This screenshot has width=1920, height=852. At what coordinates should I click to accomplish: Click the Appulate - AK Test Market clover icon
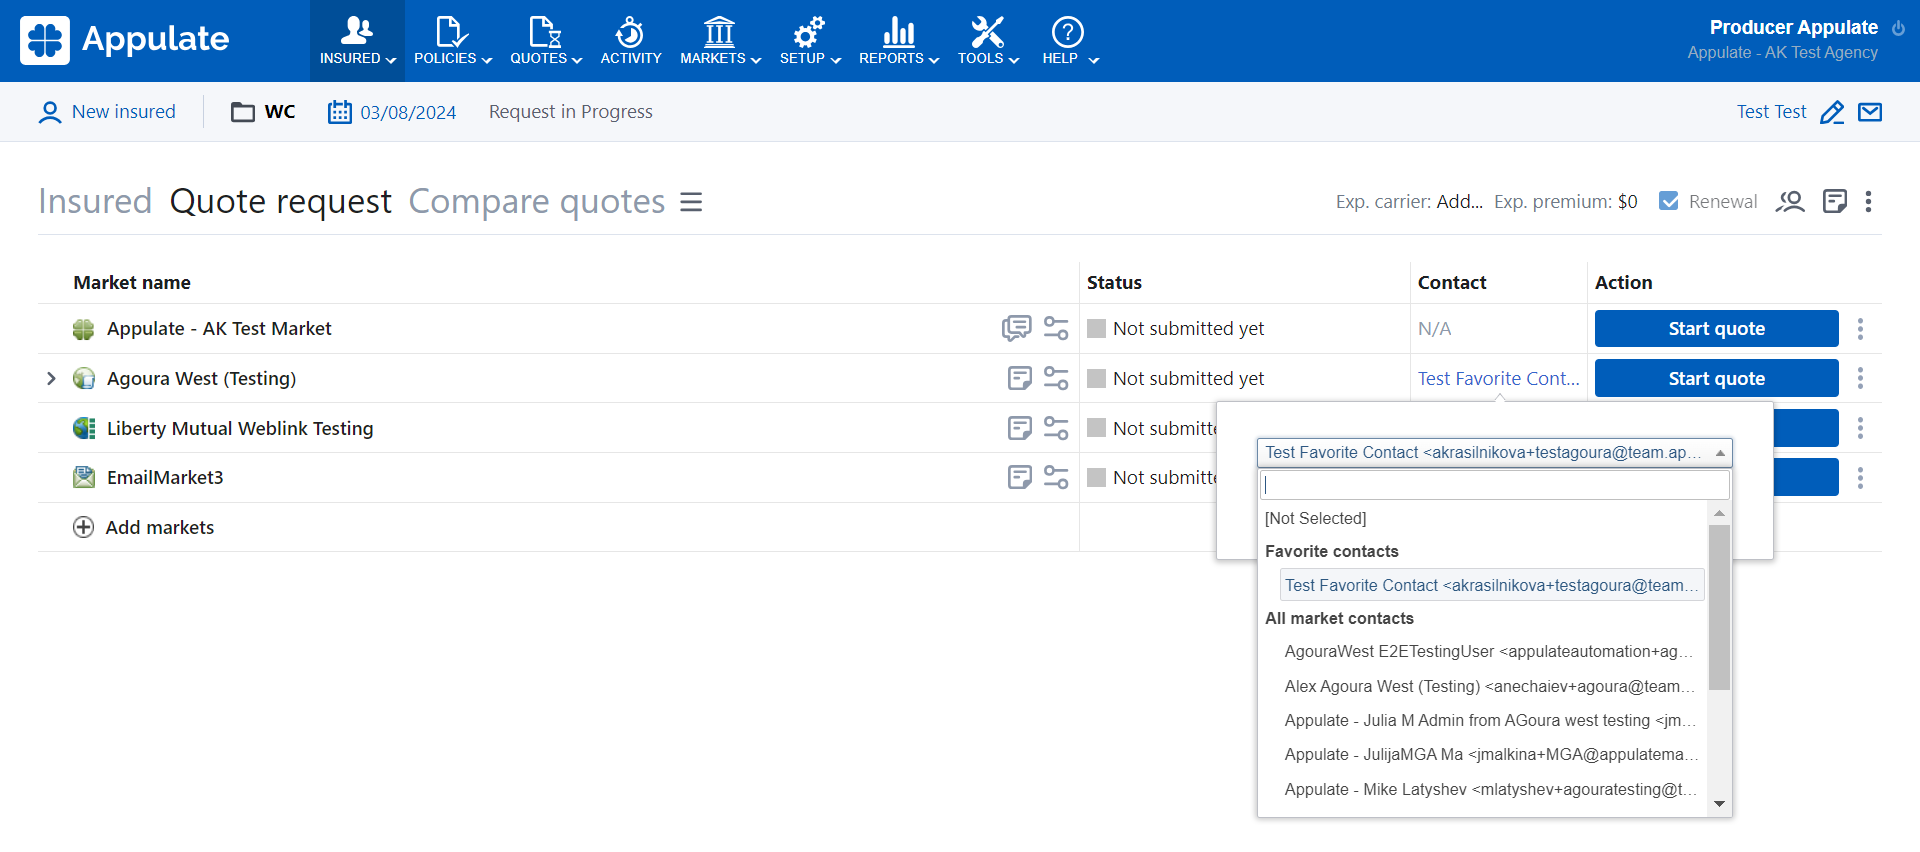click(x=84, y=329)
